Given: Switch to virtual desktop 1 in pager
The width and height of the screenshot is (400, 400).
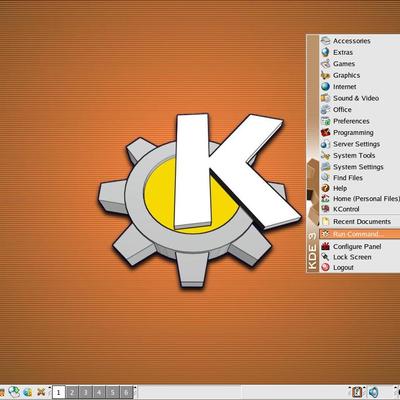Looking at the screenshot, I should [59, 392].
